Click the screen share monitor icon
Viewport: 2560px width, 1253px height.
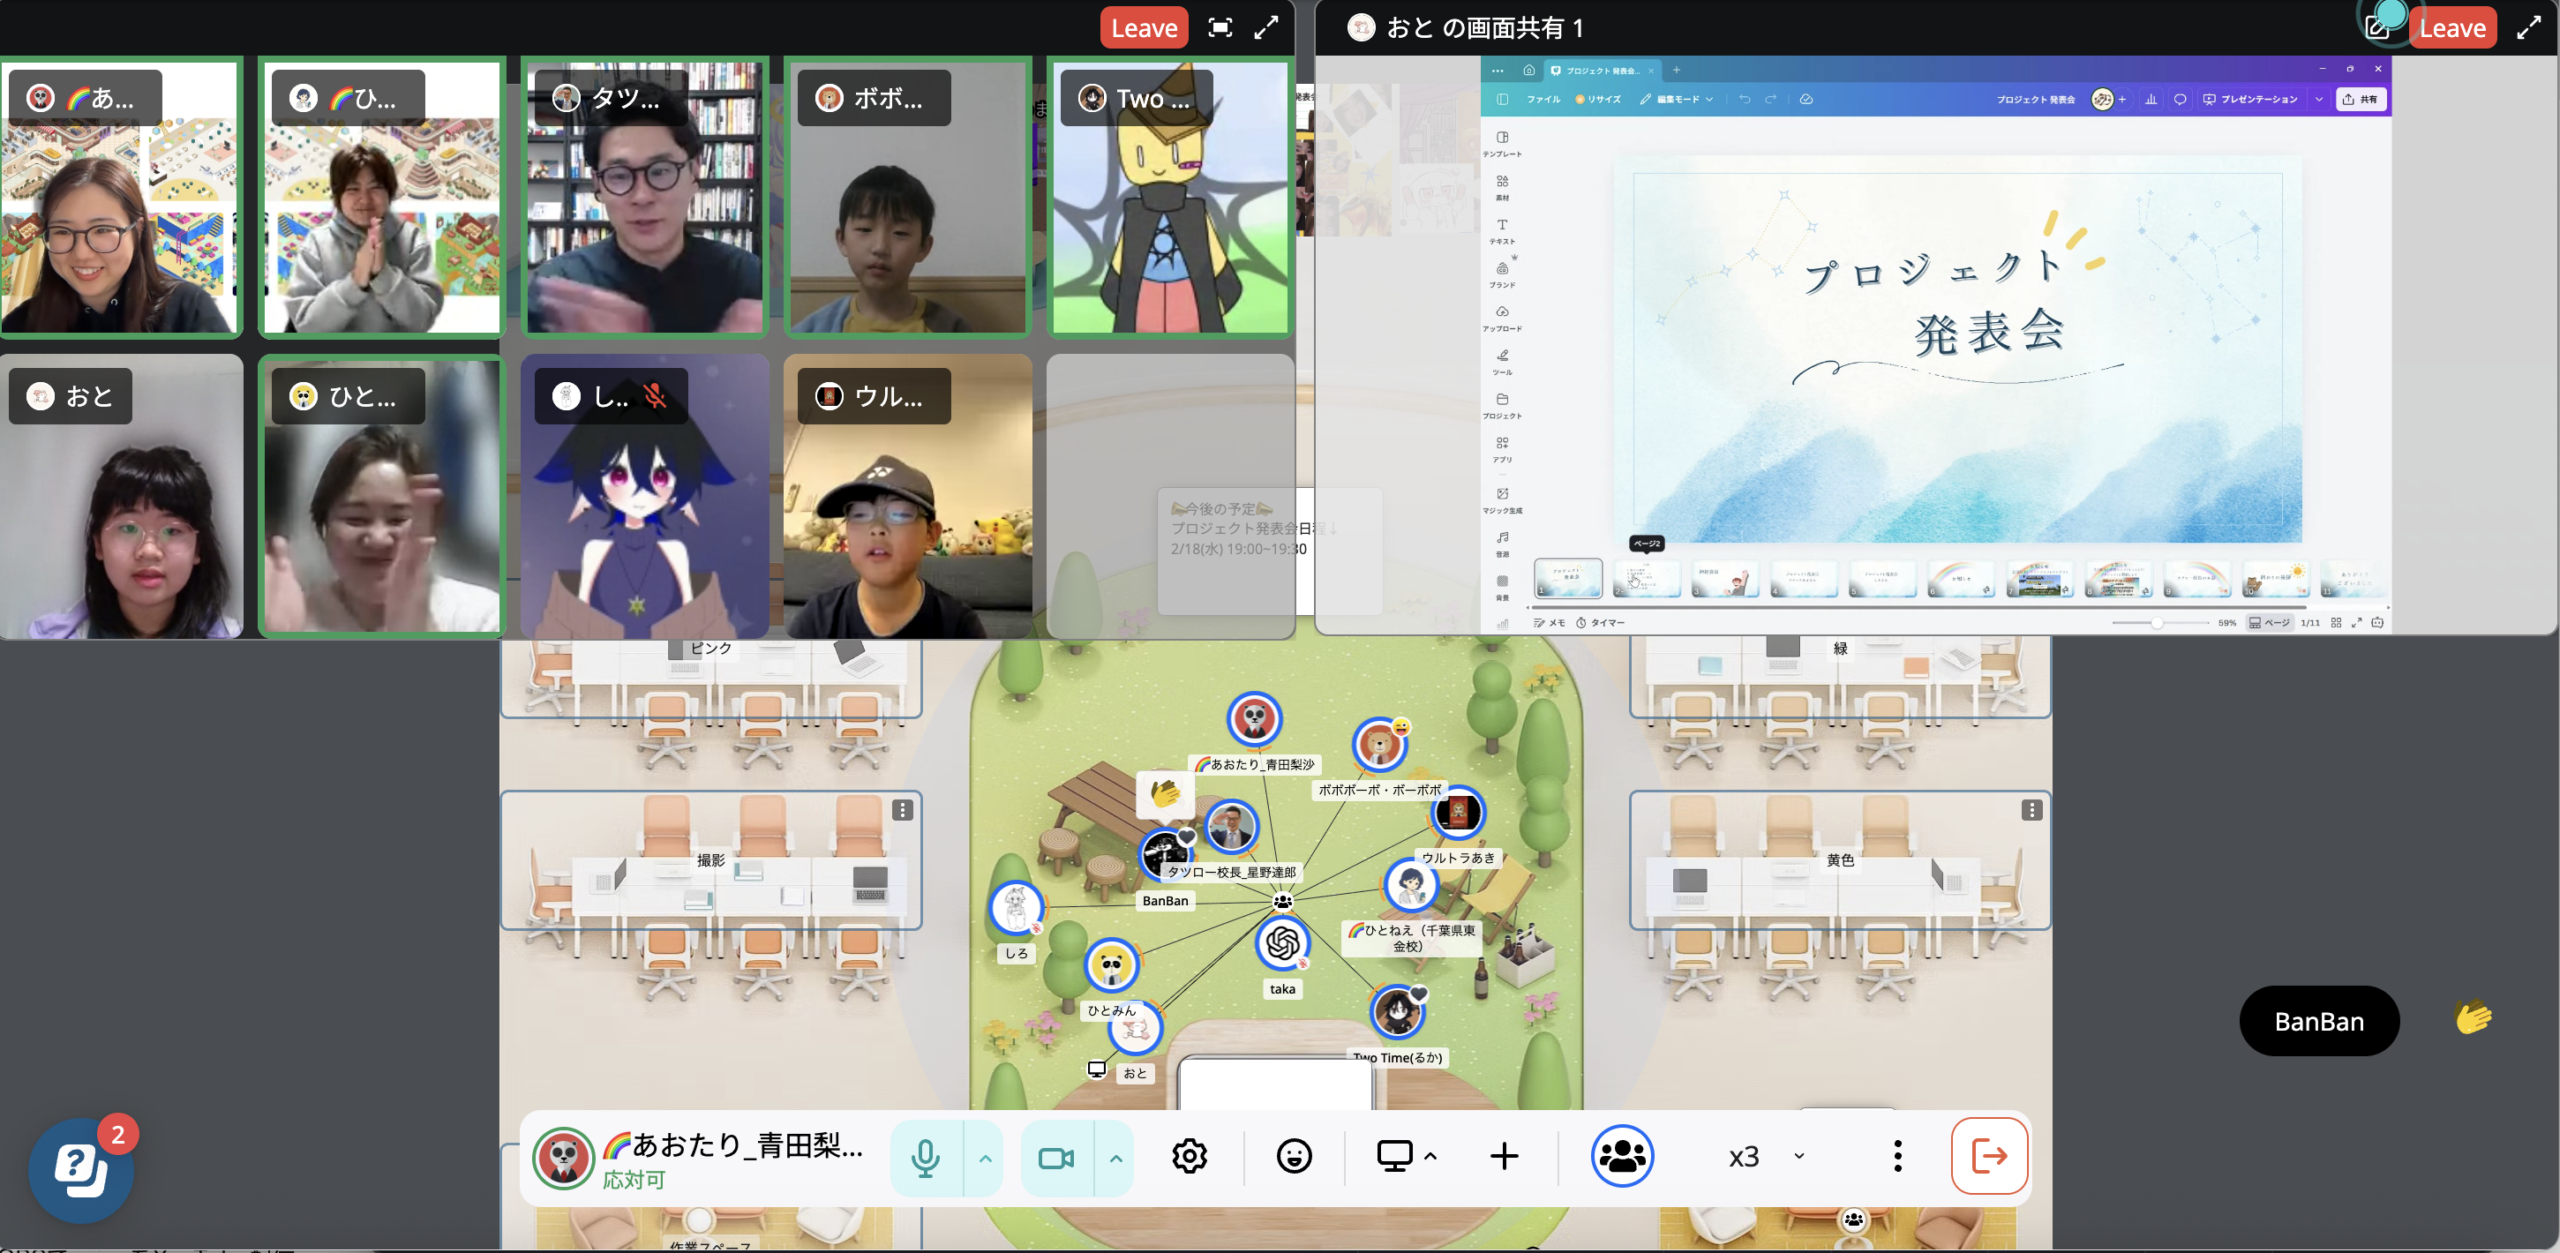tap(1394, 1157)
